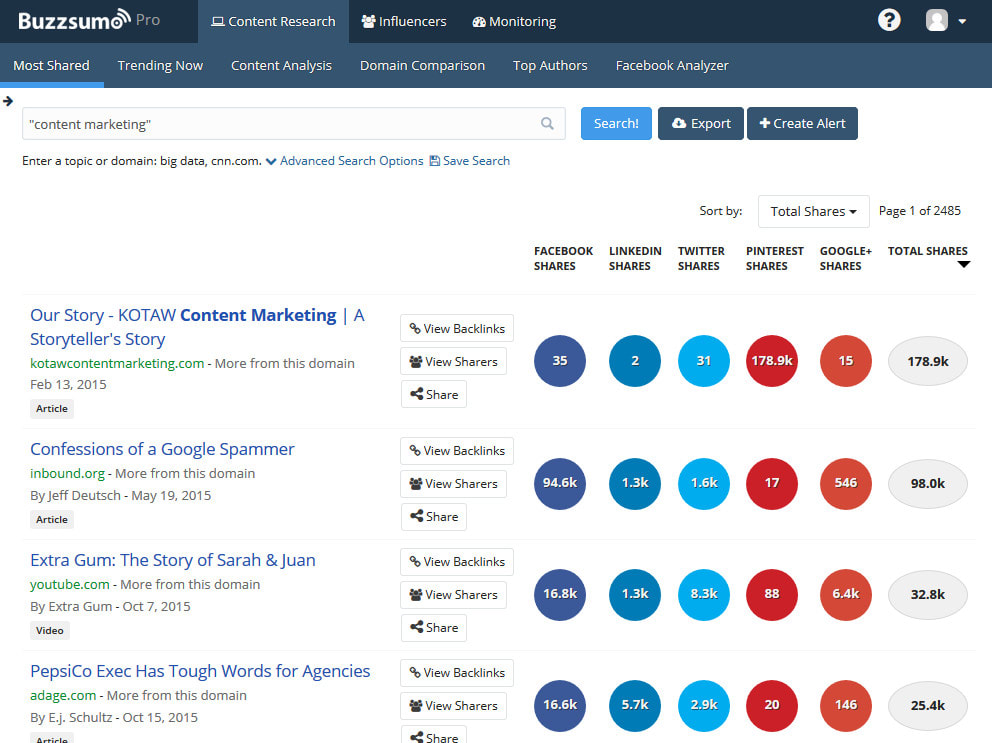Click the Export button
The image size is (992, 743).
[x=701, y=123]
